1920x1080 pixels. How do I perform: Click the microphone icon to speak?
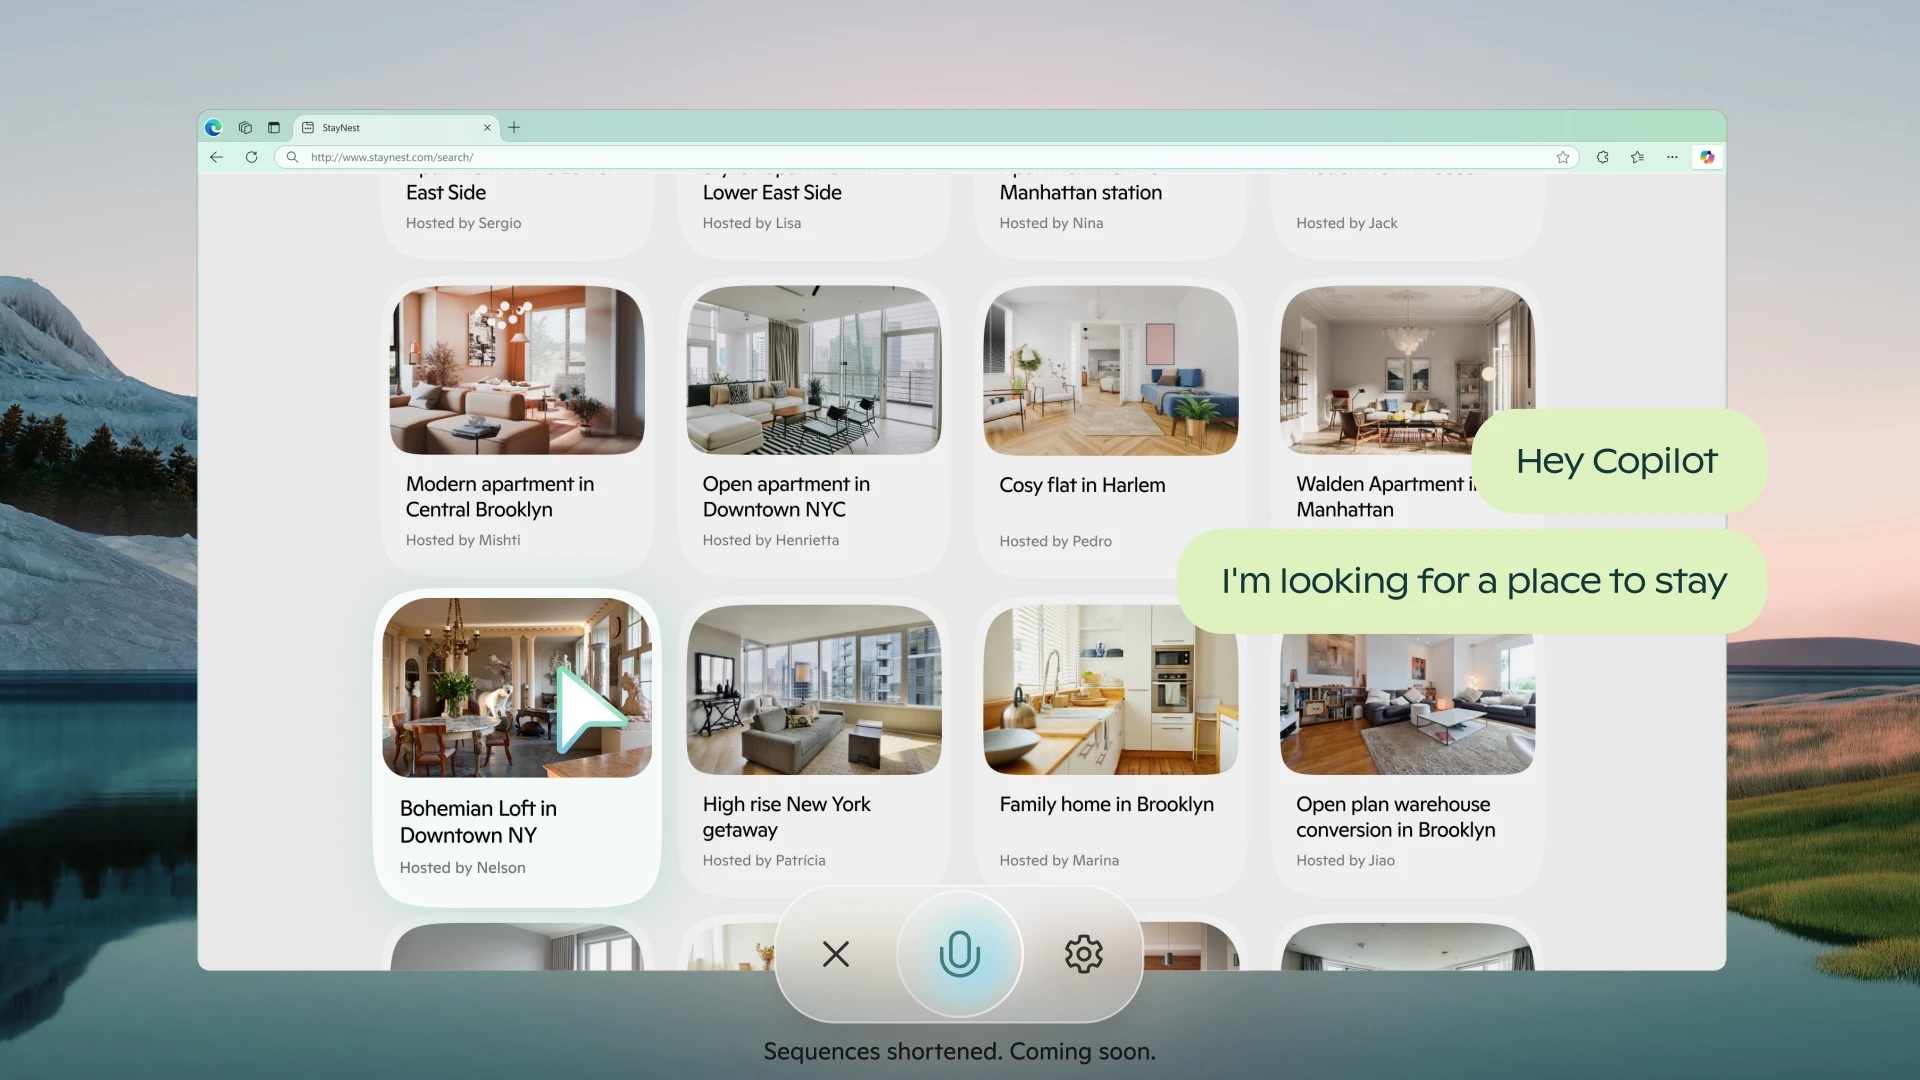click(960, 955)
